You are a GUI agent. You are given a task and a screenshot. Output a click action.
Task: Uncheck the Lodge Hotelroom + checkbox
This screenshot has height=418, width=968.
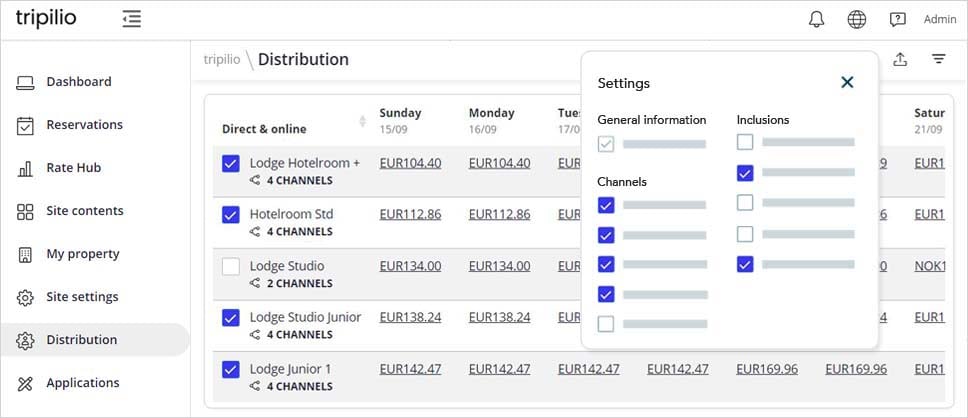[231, 163]
